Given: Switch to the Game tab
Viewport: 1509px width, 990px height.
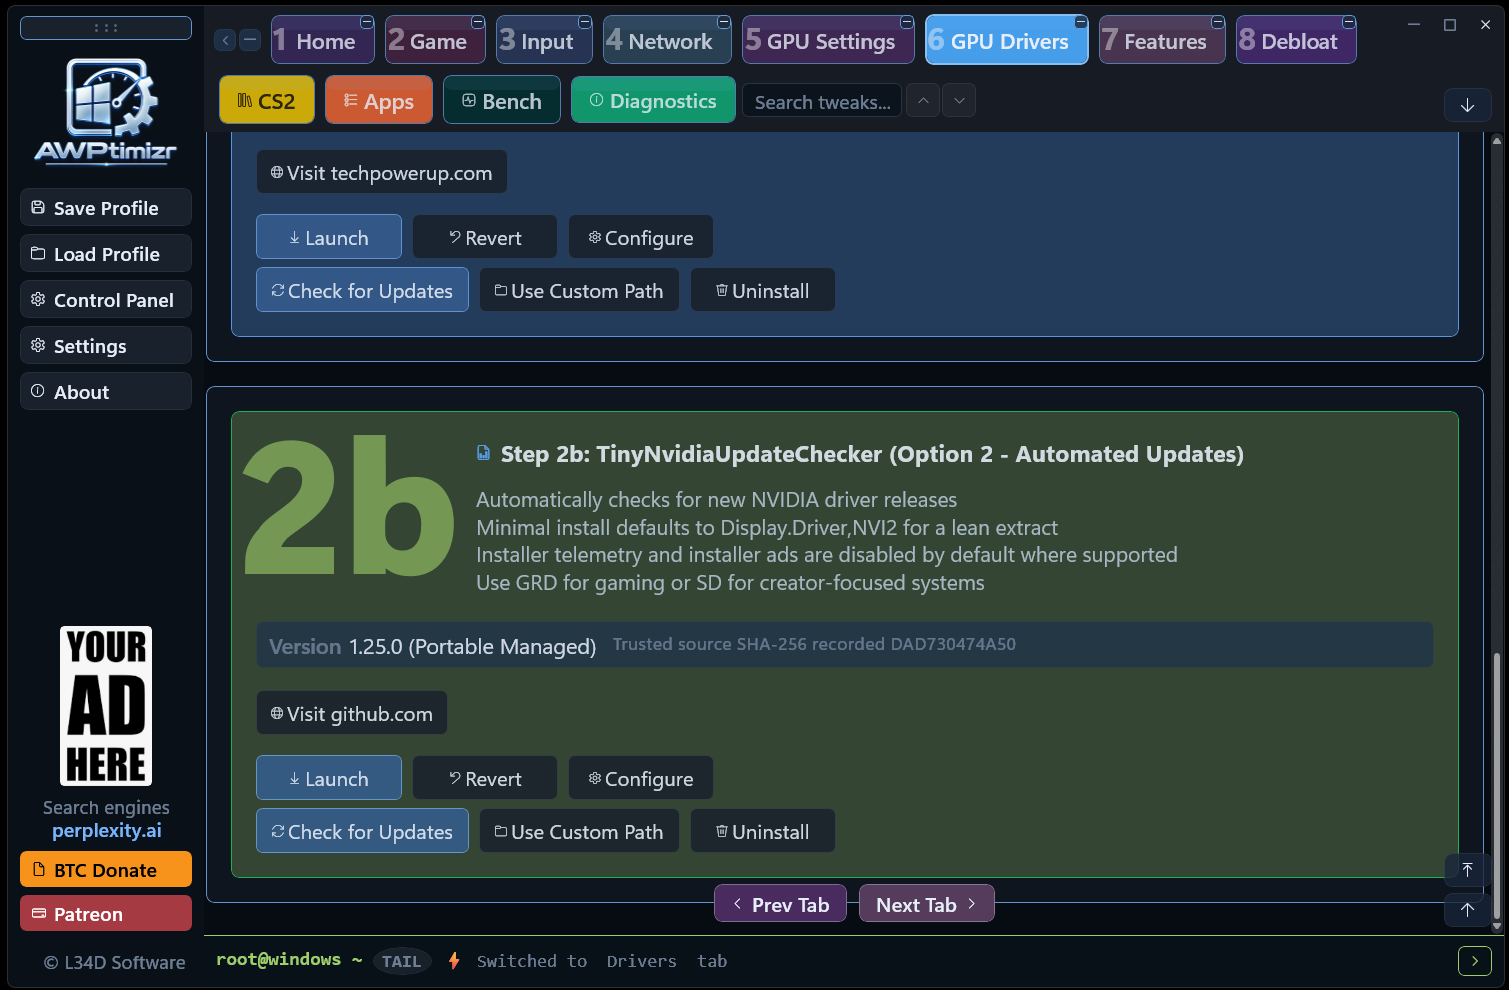Looking at the screenshot, I should [435, 40].
